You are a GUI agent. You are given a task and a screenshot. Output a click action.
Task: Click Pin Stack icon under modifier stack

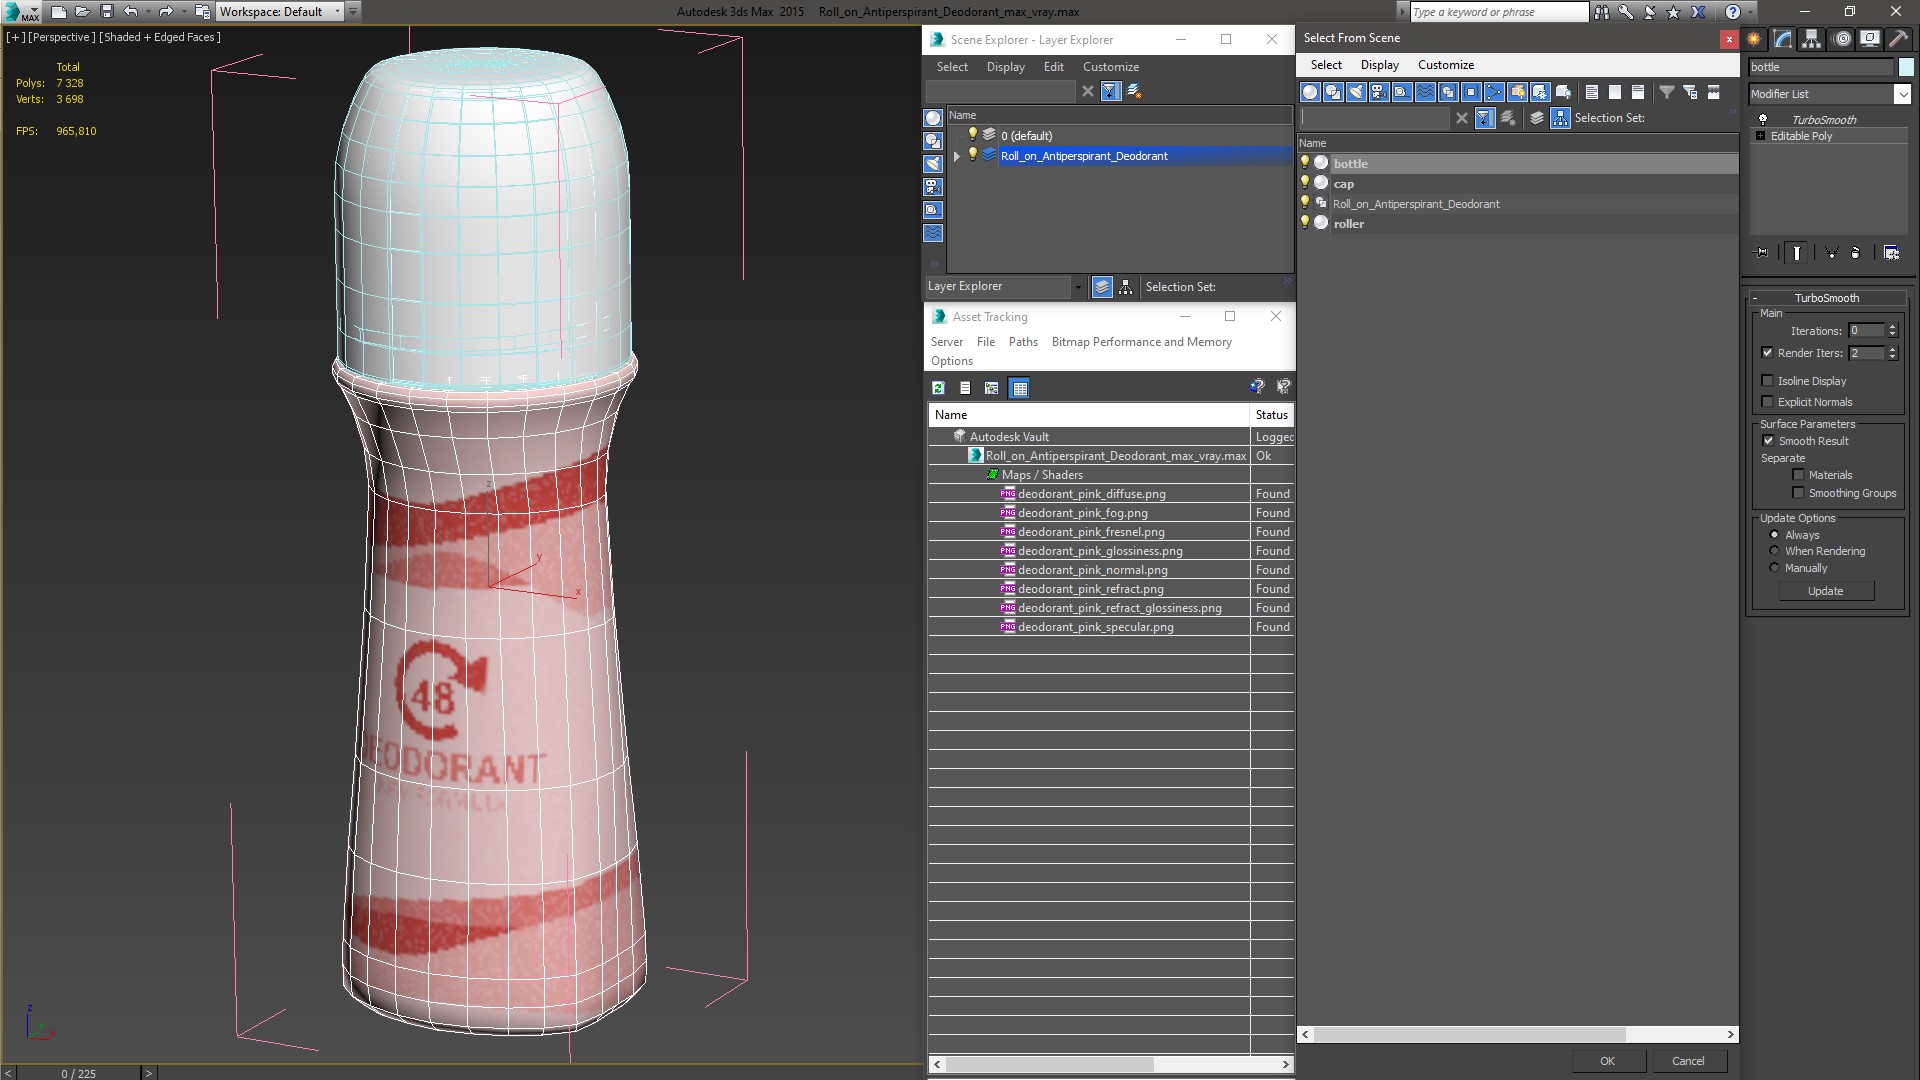1762,253
